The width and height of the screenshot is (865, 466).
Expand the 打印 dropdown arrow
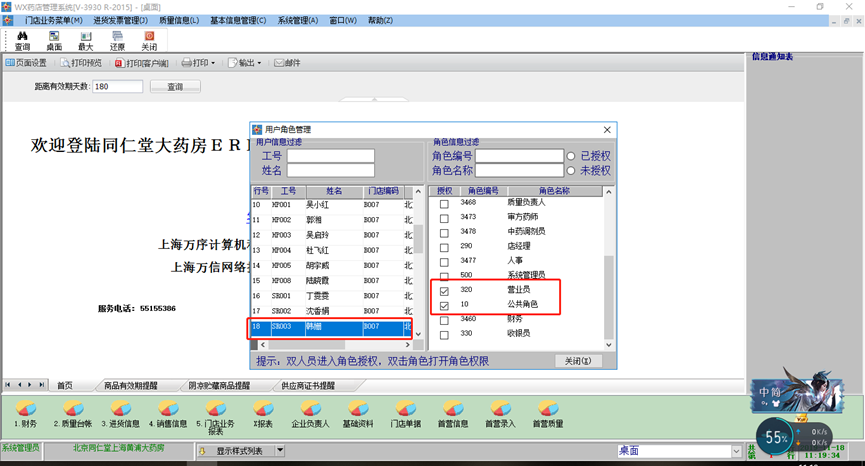coord(213,63)
